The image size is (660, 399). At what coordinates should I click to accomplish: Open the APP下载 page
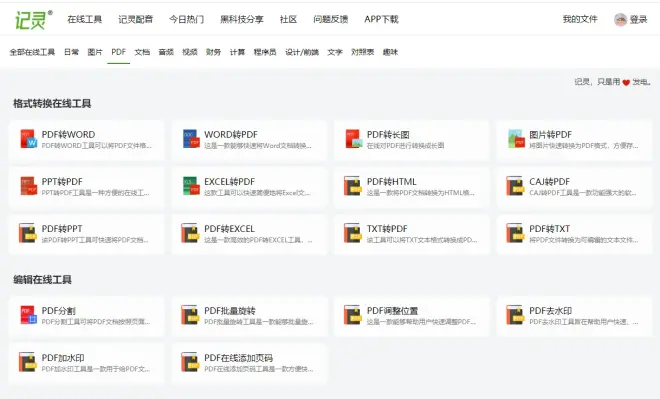pyautogui.click(x=381, y=19)
